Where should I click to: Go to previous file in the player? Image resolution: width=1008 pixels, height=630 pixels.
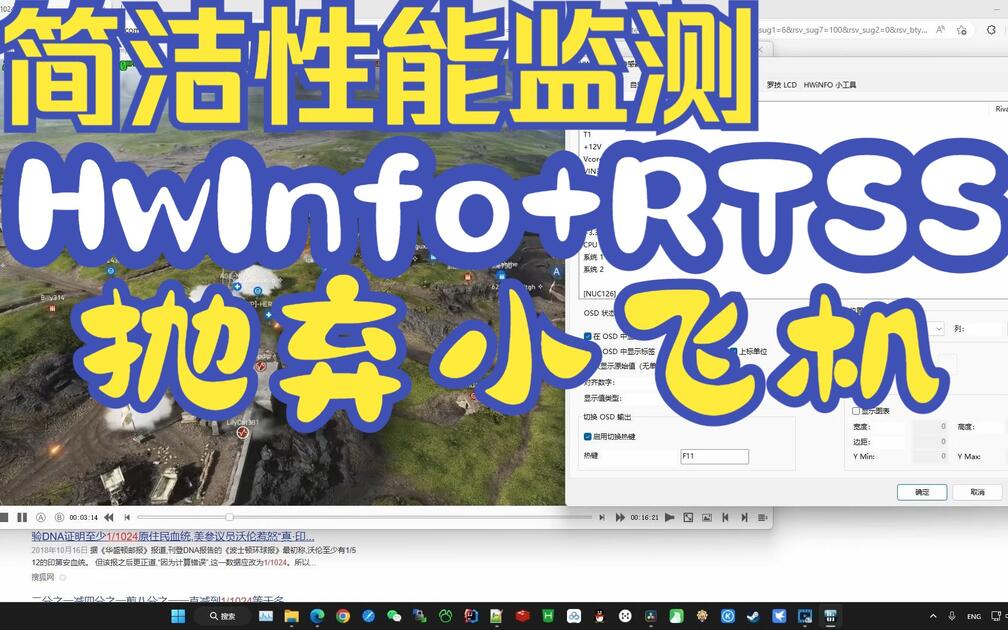point(725,517)
